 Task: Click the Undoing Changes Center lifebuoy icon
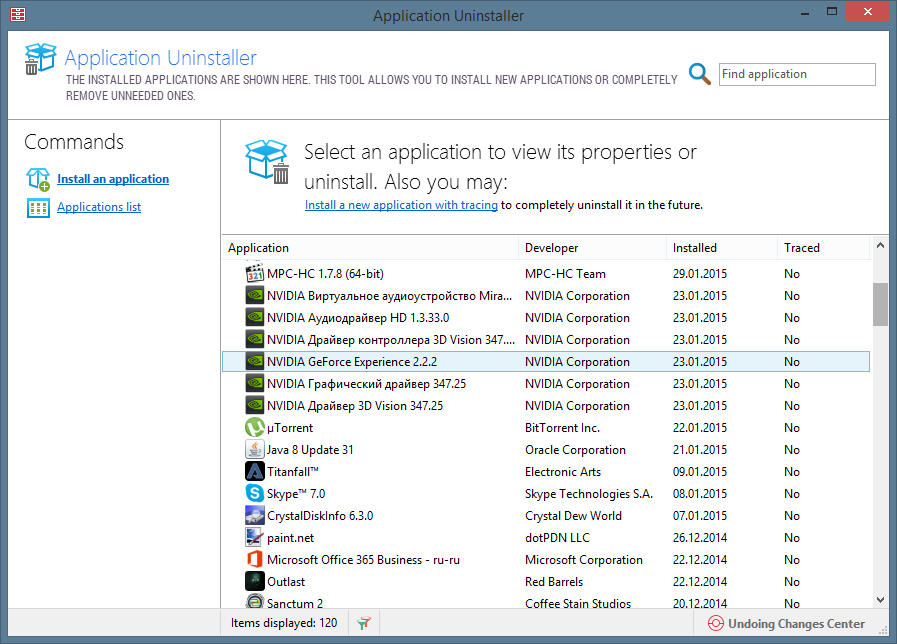(716, 623)
